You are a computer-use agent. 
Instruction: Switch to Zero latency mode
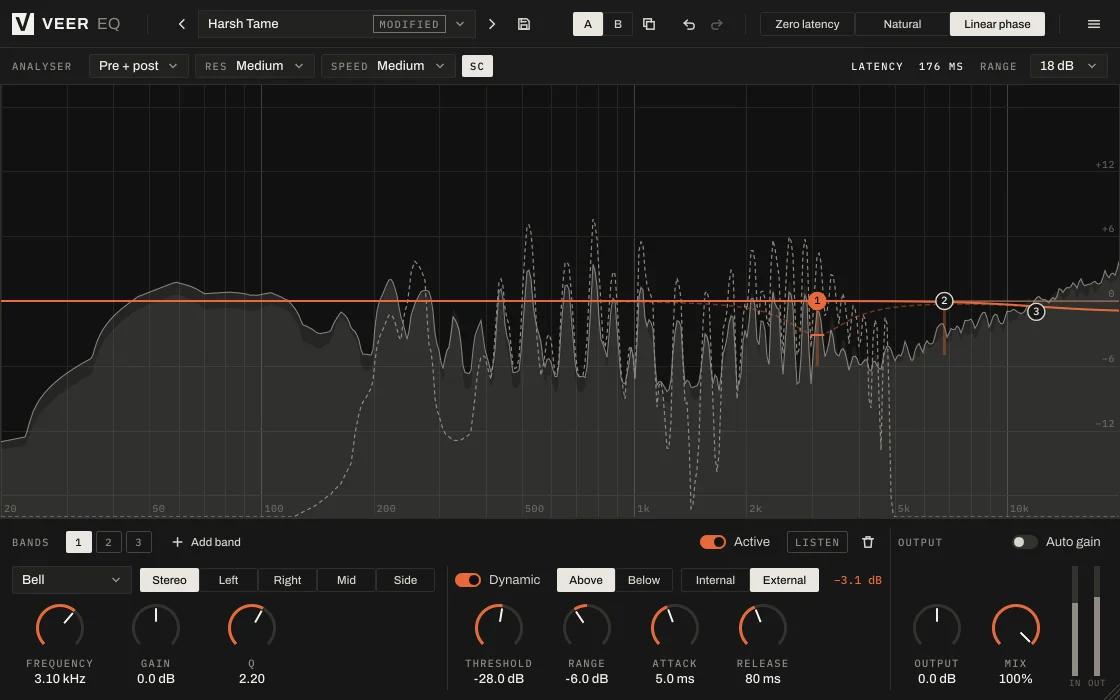pyautogui.click(x=807, y=24)
